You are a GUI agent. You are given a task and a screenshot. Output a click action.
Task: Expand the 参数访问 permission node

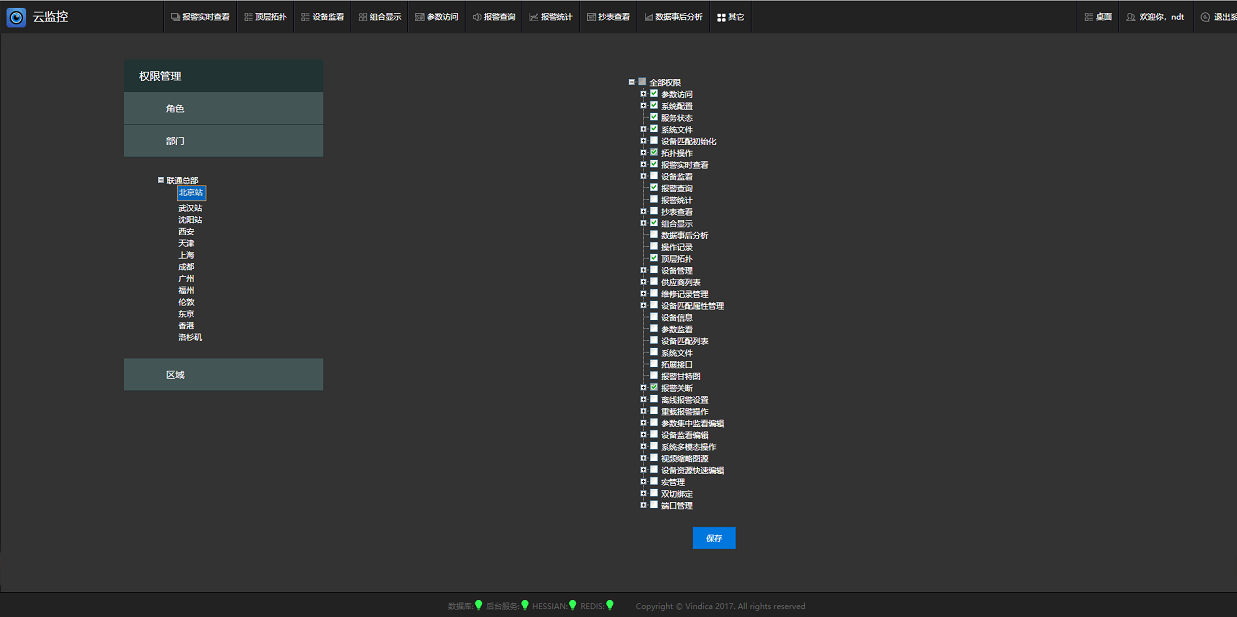click(643, 94)
